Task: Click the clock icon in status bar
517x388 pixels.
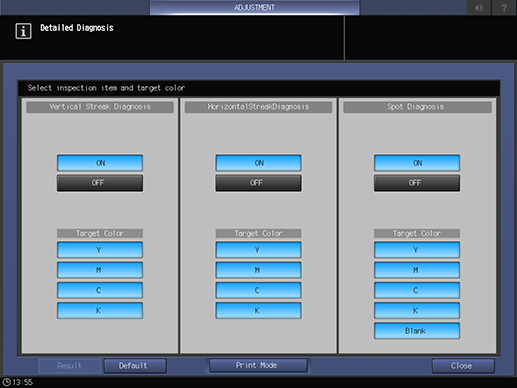Action: 6,382
